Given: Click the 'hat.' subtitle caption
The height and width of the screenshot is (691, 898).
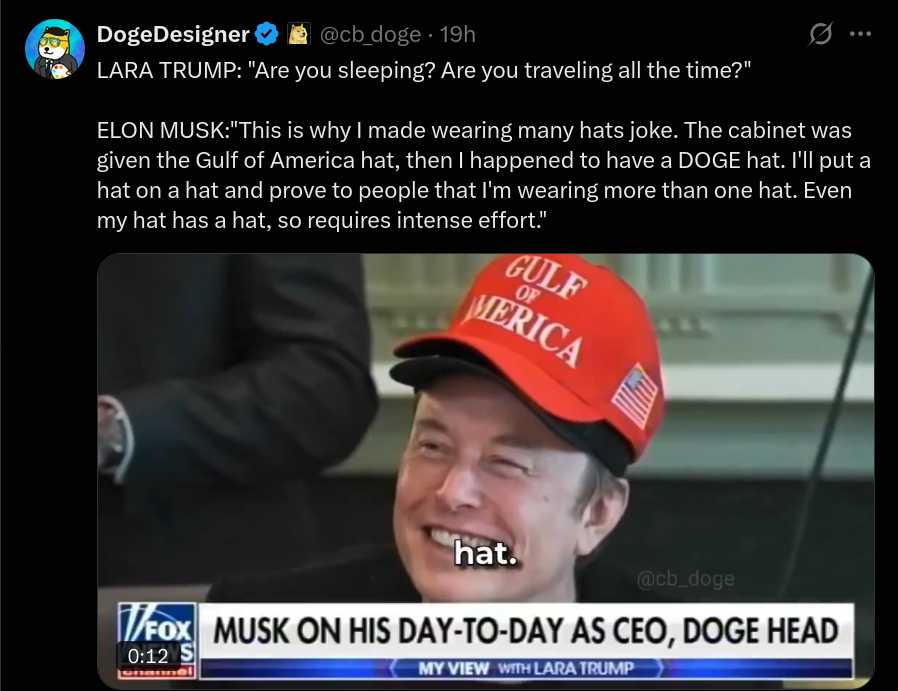Looking at the screenshot, I should pos(486,553).
